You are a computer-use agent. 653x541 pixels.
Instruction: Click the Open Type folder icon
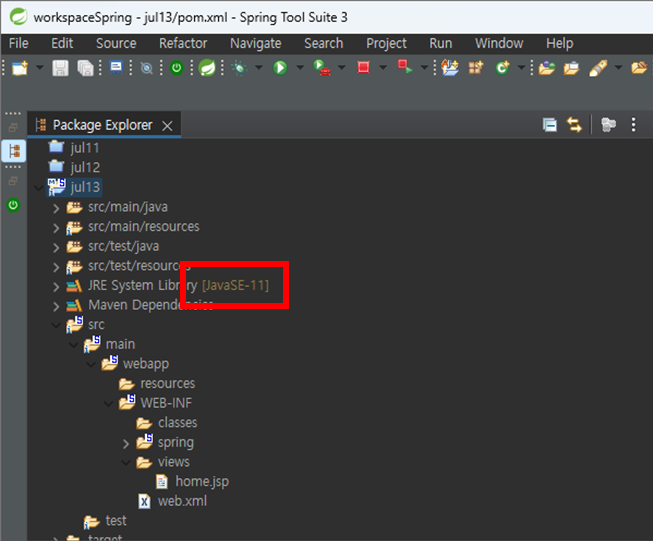pyautogui.click(x=547, y=67)
